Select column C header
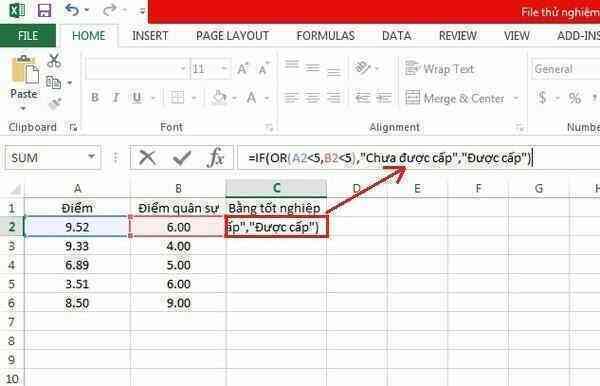The height and width of the screenshot is (386, 600). [x=276, y=188]
